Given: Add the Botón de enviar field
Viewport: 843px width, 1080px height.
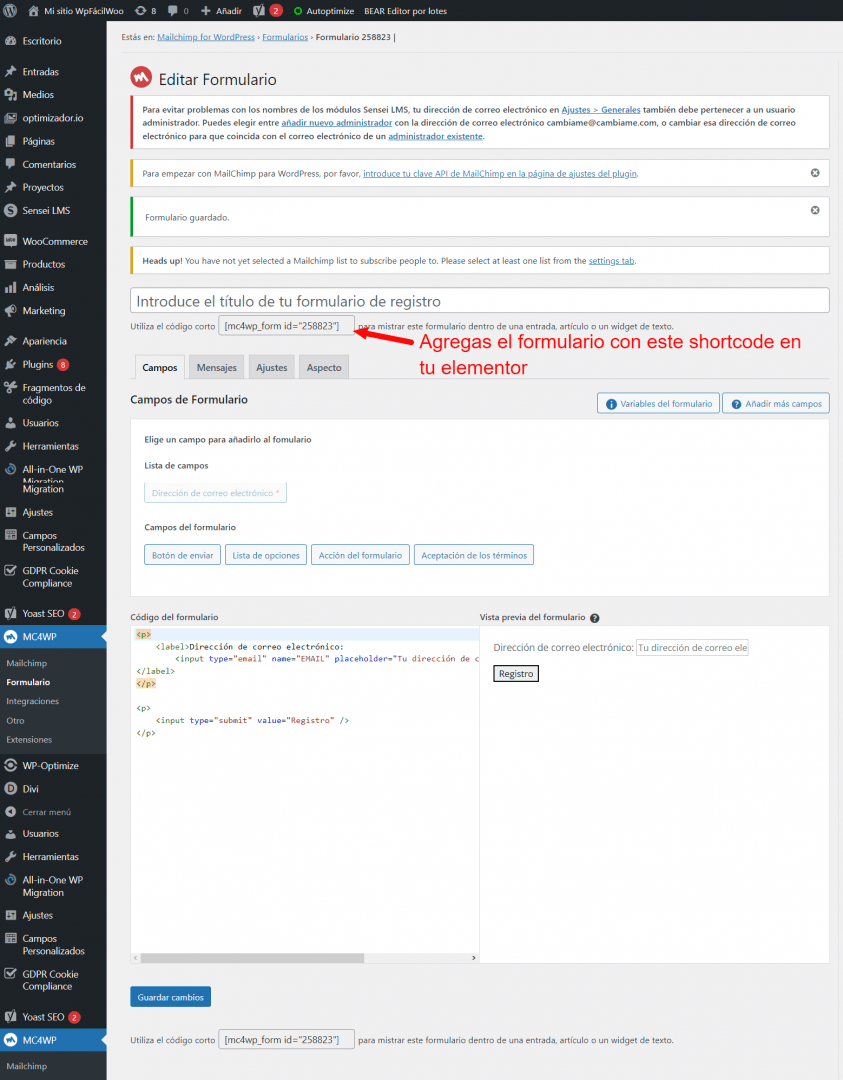Looking at the screenshot, I should 183,555.
